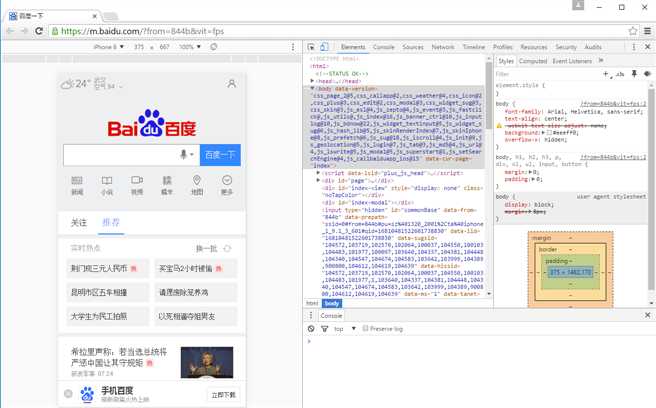Screen dimensions: 656x408
Task: Clear the console with the clear icon
Action: [311, 329]
